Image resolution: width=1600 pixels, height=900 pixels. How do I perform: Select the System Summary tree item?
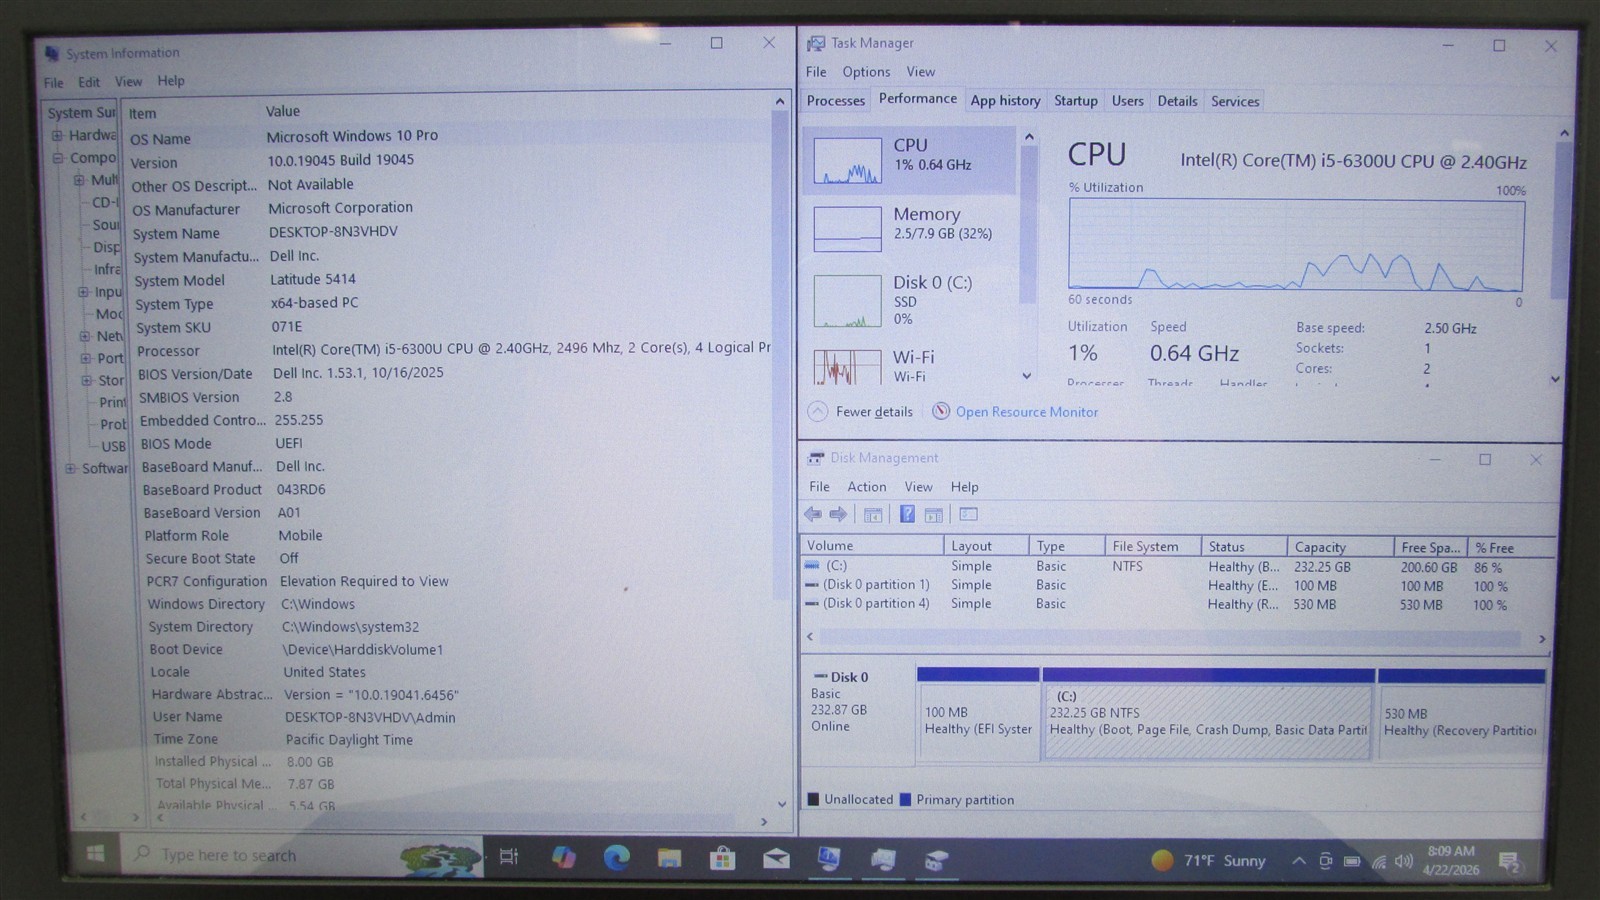coord(81,113)
